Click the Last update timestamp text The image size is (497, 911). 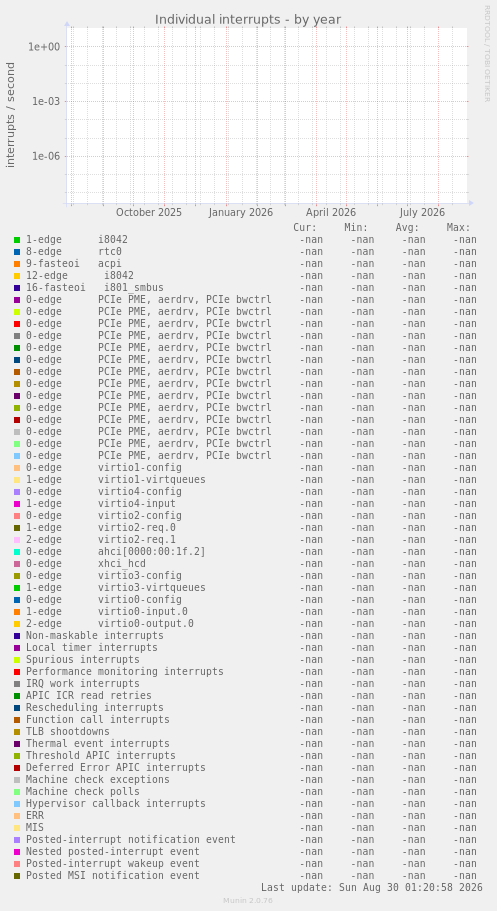371,887
